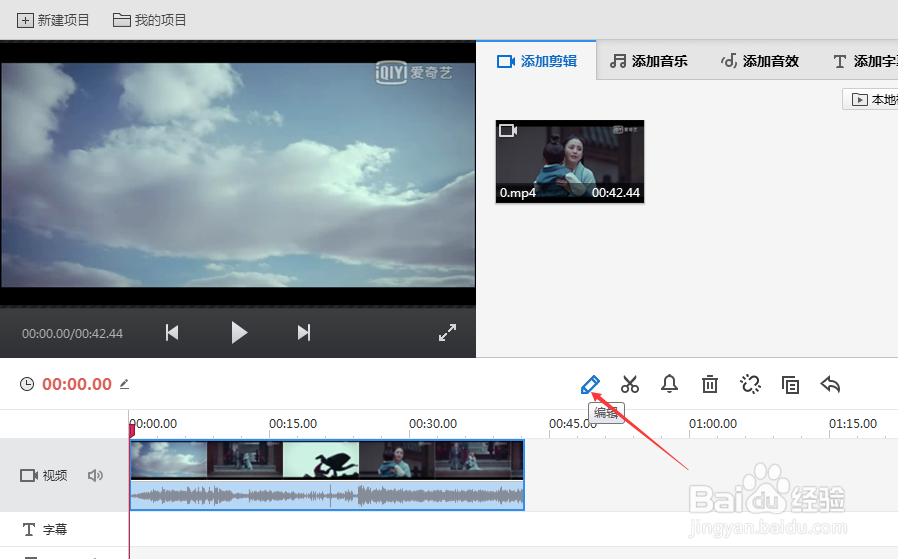Click the 00:00.00/00:42.44 preview time

[x=72, y=333]
